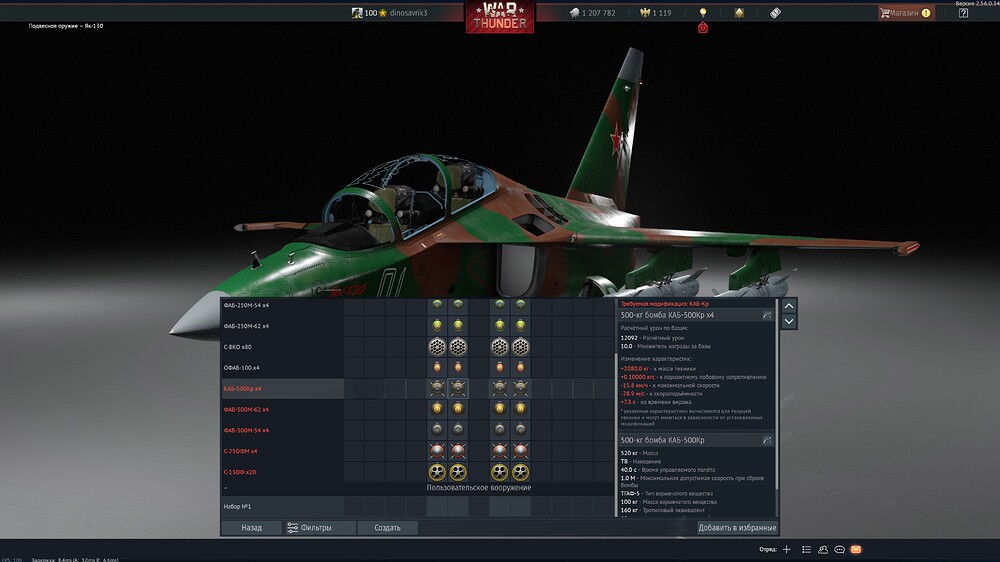The width and height of the screenshot is (1000, 562).
Task: Select the ФАБ-250М-62 x4 preset row
Action: pos(418,326)
